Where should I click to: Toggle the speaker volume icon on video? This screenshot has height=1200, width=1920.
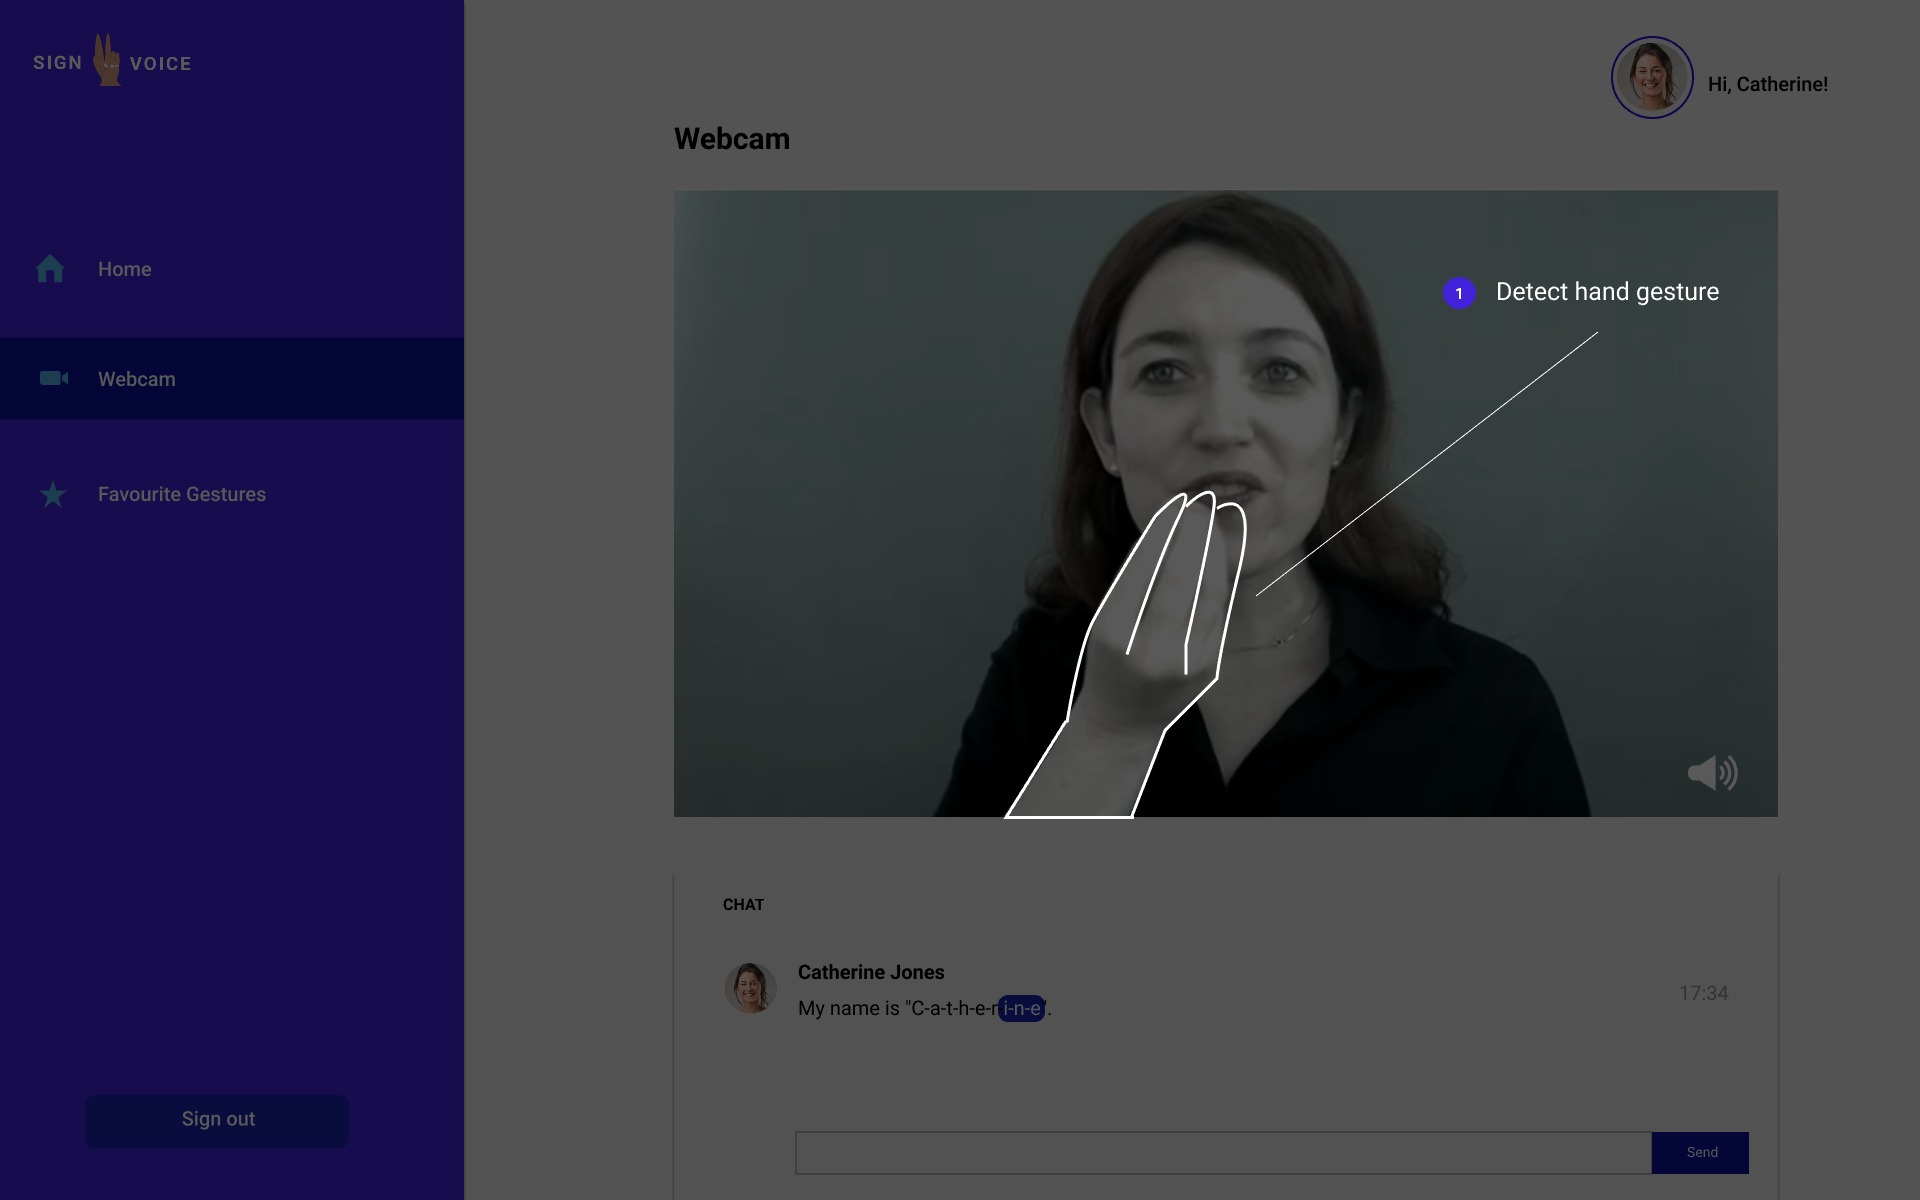point(1712,772)
